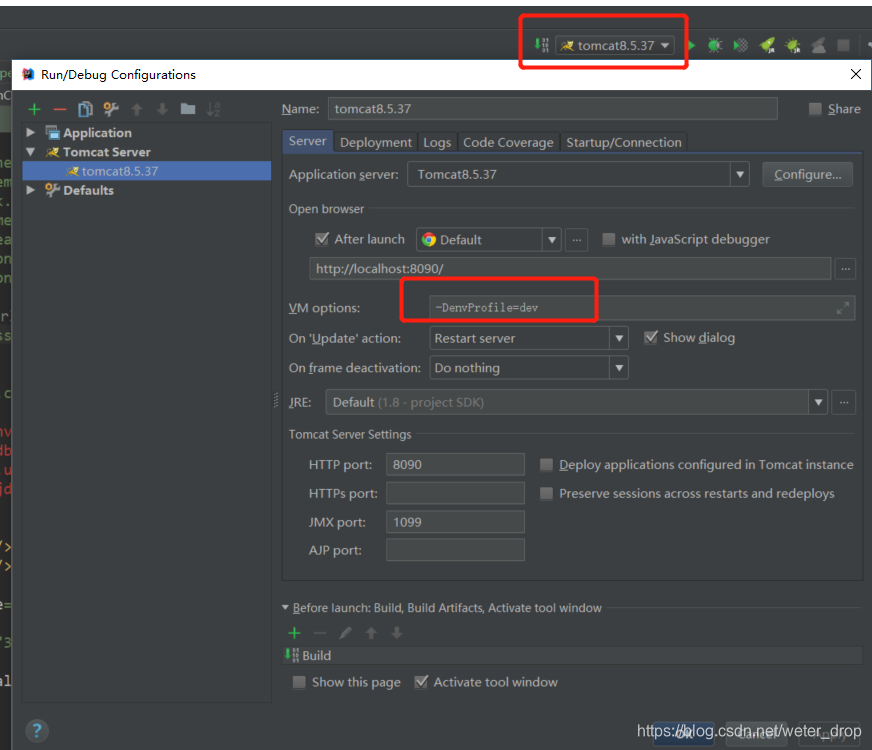The image size is (872, 750).
Task: Open the tomcat8.5.37 run configuration selector
Action: point(615,45)
